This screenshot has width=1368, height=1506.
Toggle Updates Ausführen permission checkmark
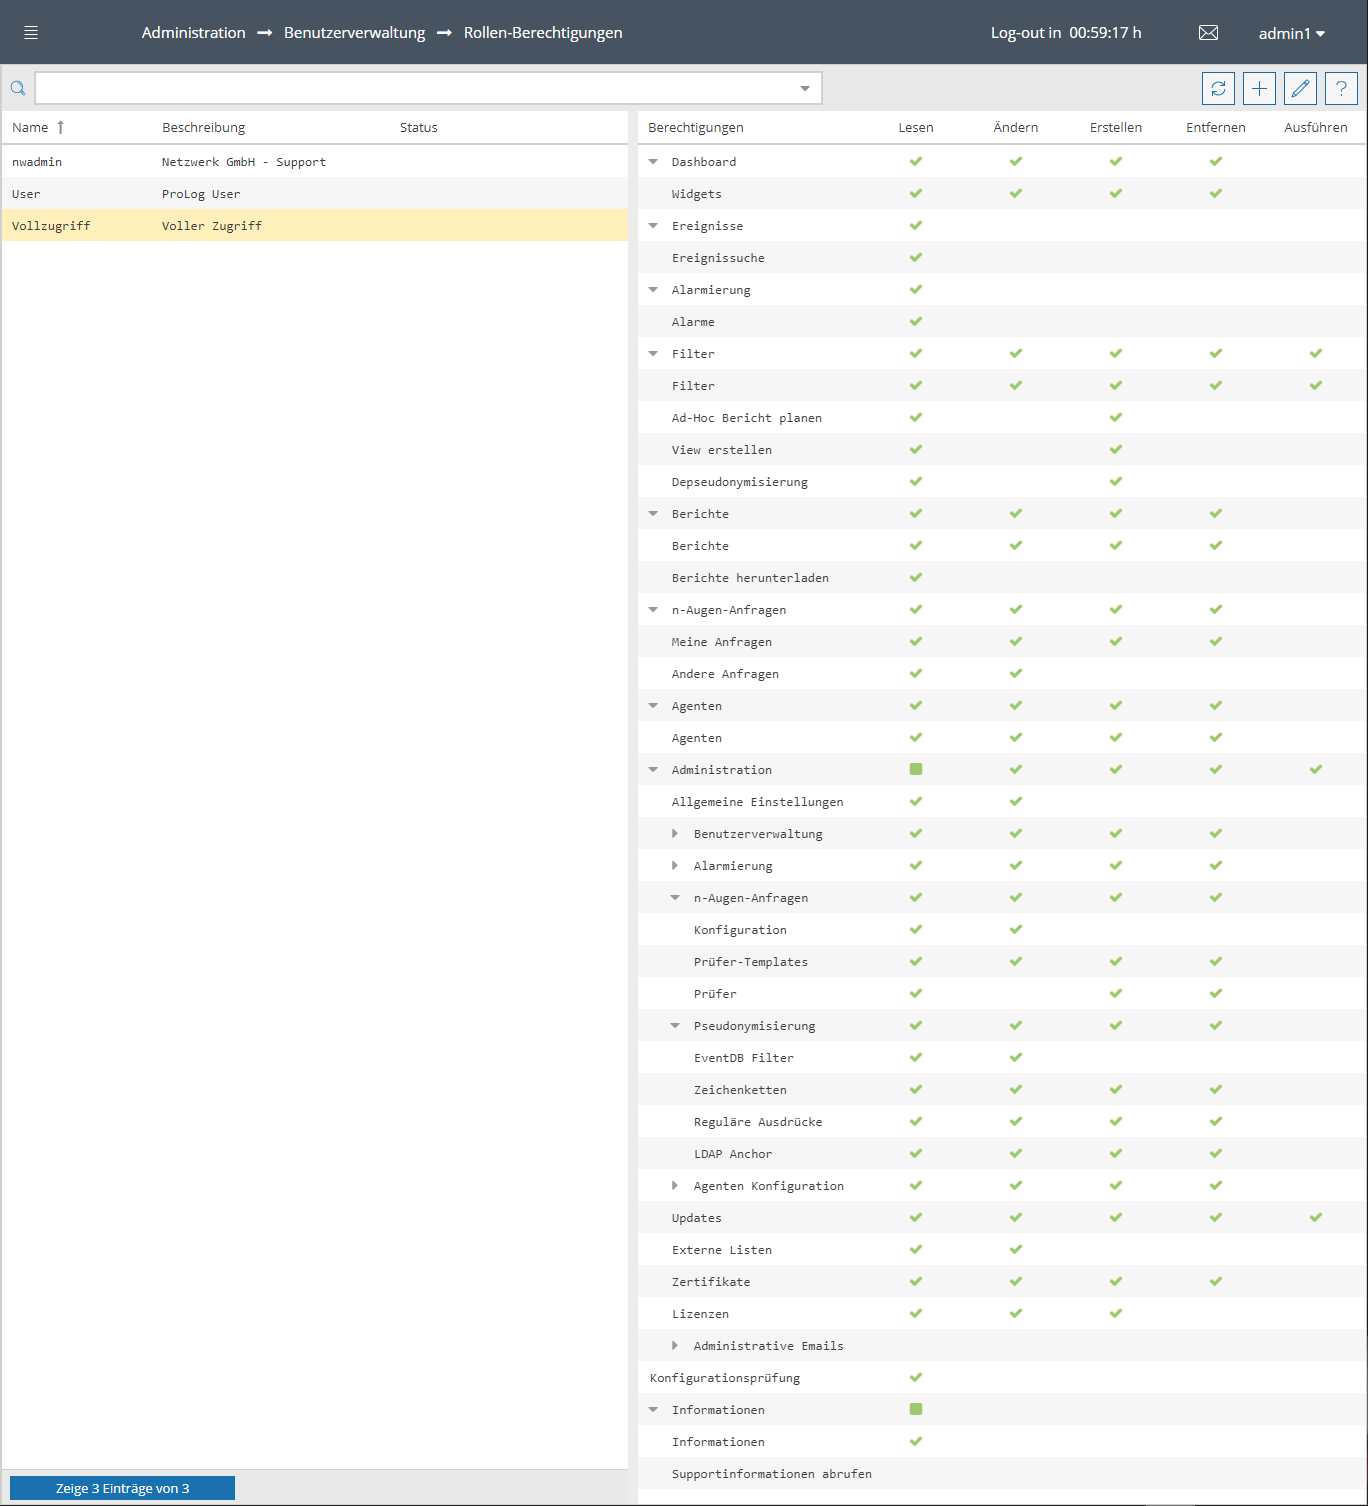(x=1316, y=1218)
